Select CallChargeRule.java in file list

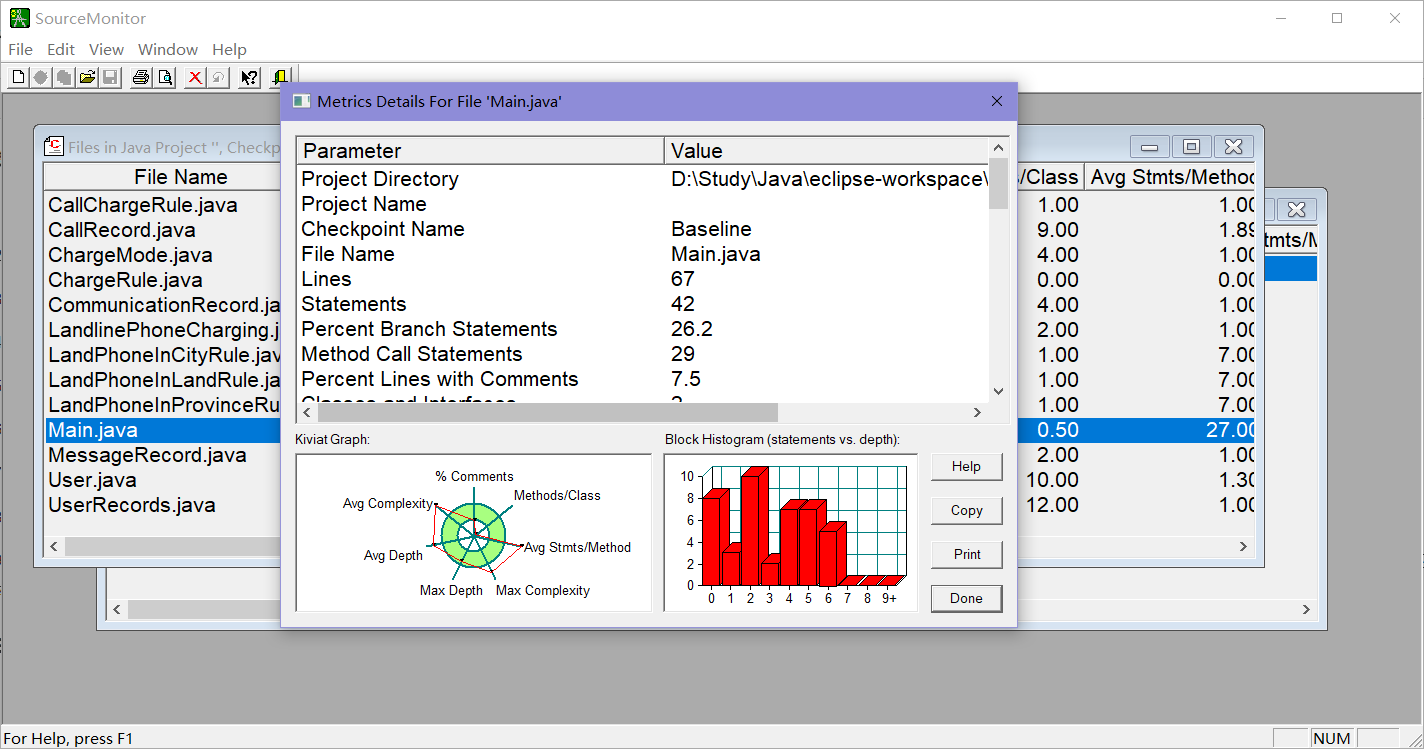coord(143,205)
